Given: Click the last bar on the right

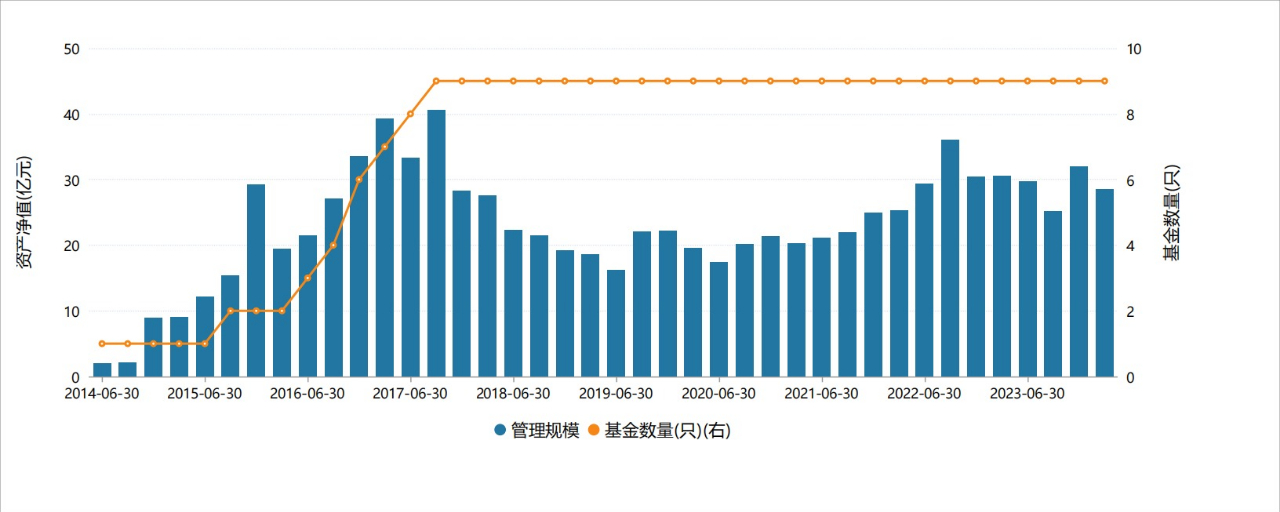Looking at the screenshot, I should click(x=1104, y=283).
